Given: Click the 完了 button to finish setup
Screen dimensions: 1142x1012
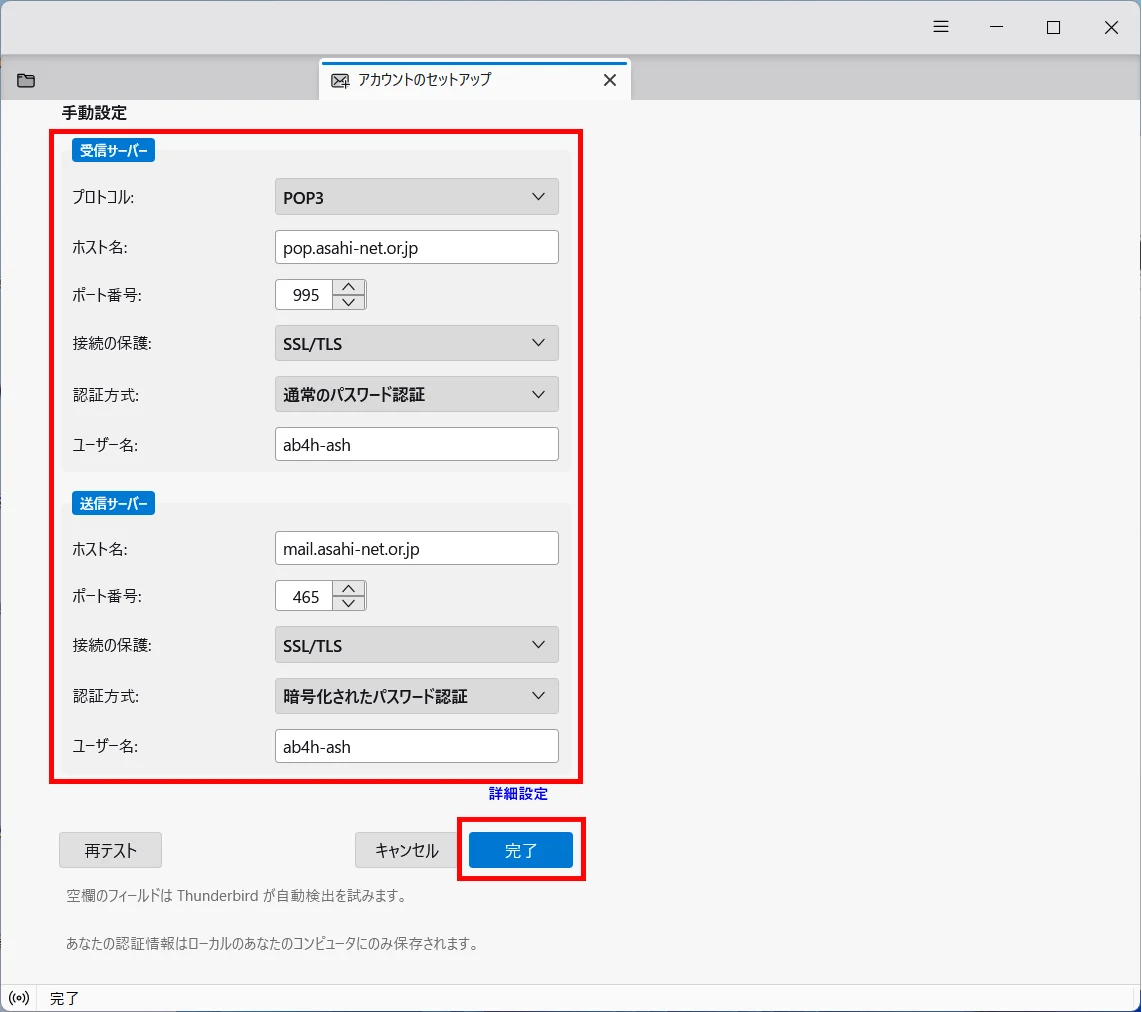Looking at the screenshot, I should [x=521, y=850].
